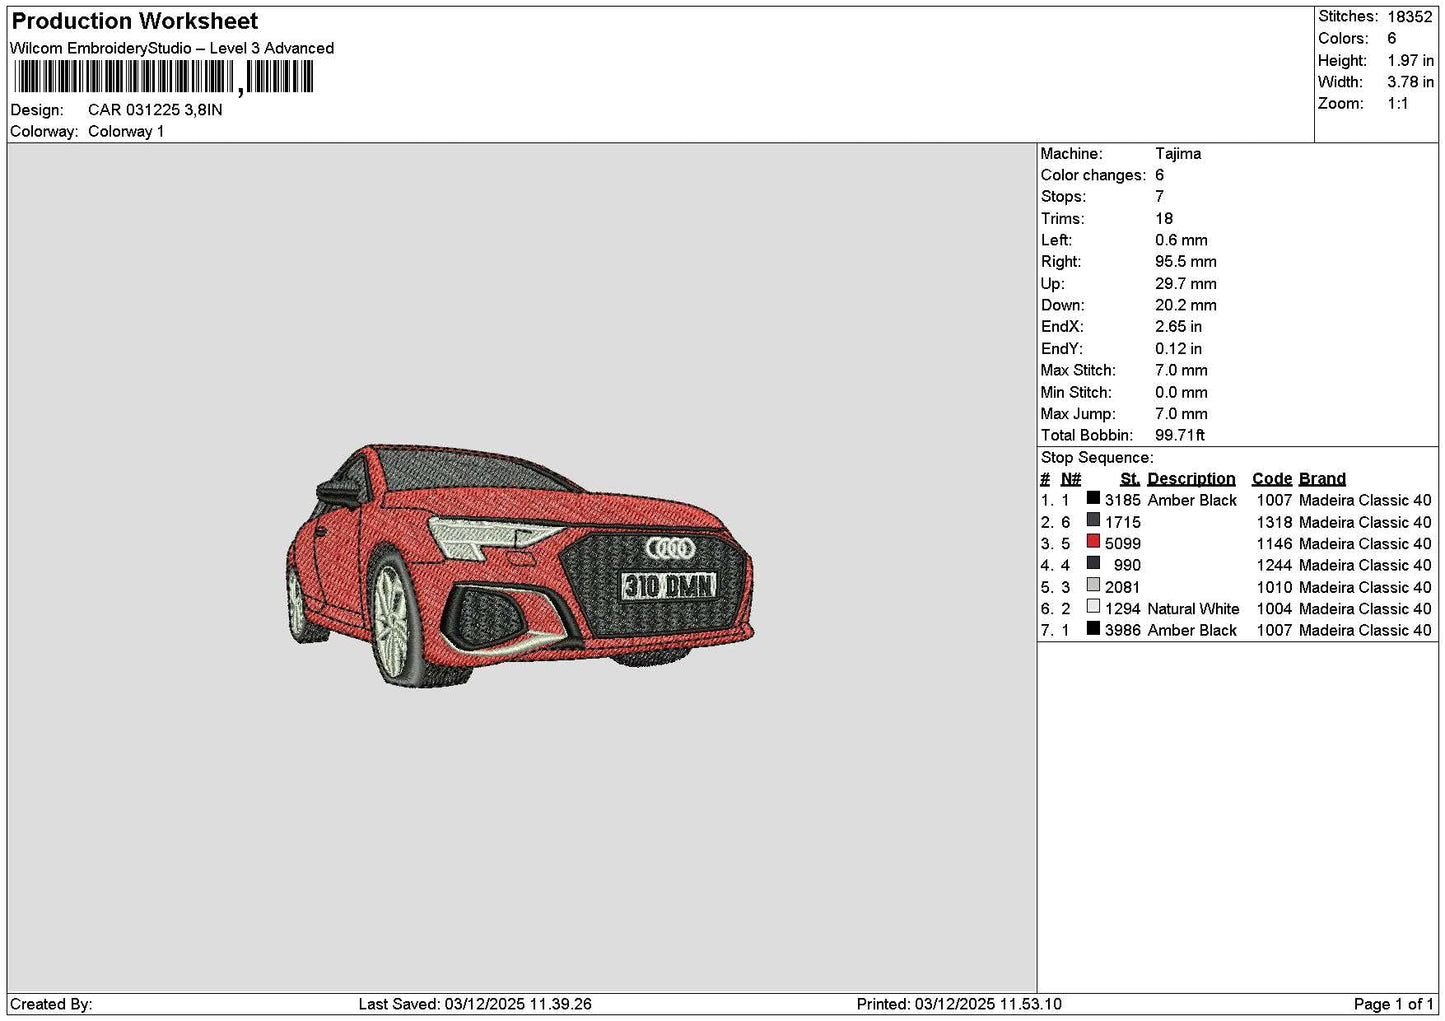Click 'Last Saved: 03/12/2025 11.39.26' footer text
Image resolution: width=1445 pixels, height=1021 pixels.
(475, 1004)
